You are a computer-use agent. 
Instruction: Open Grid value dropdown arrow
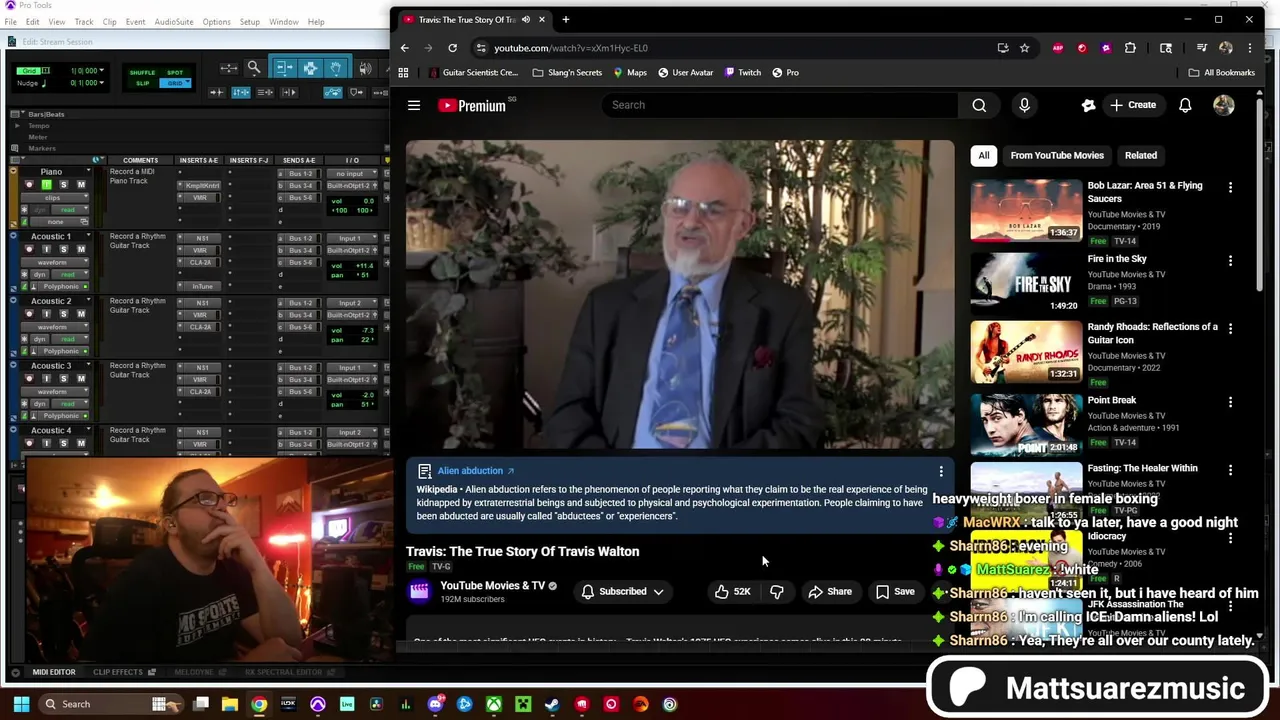[103, 71]
